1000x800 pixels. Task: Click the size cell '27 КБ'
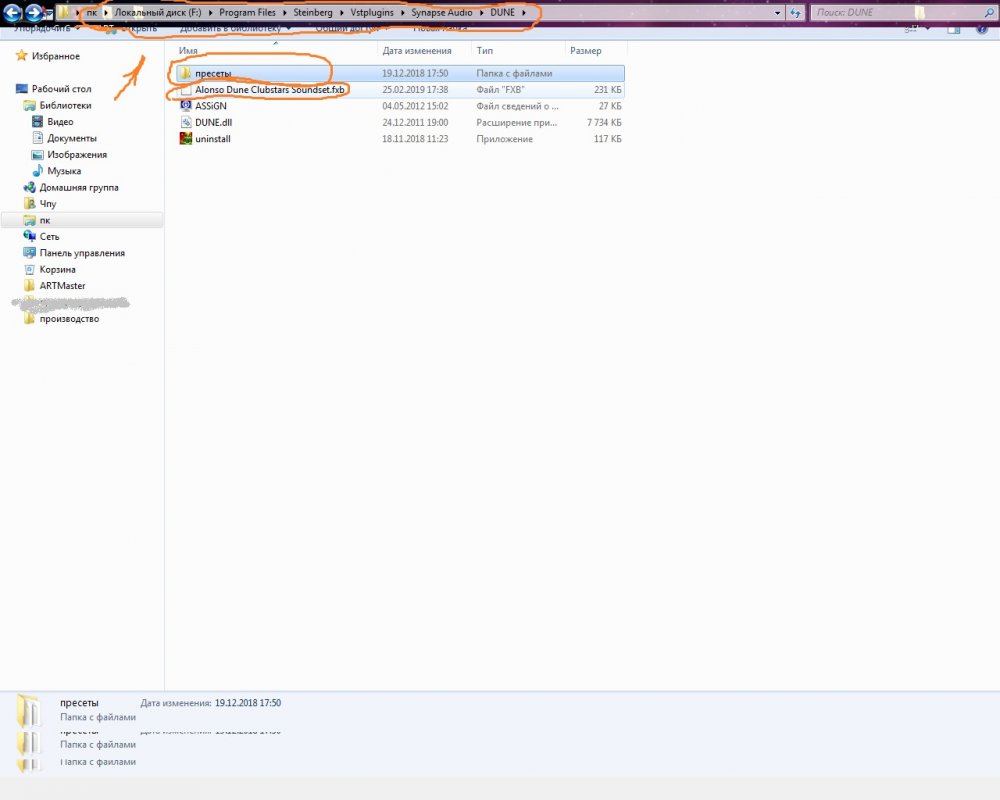point(610,106)
